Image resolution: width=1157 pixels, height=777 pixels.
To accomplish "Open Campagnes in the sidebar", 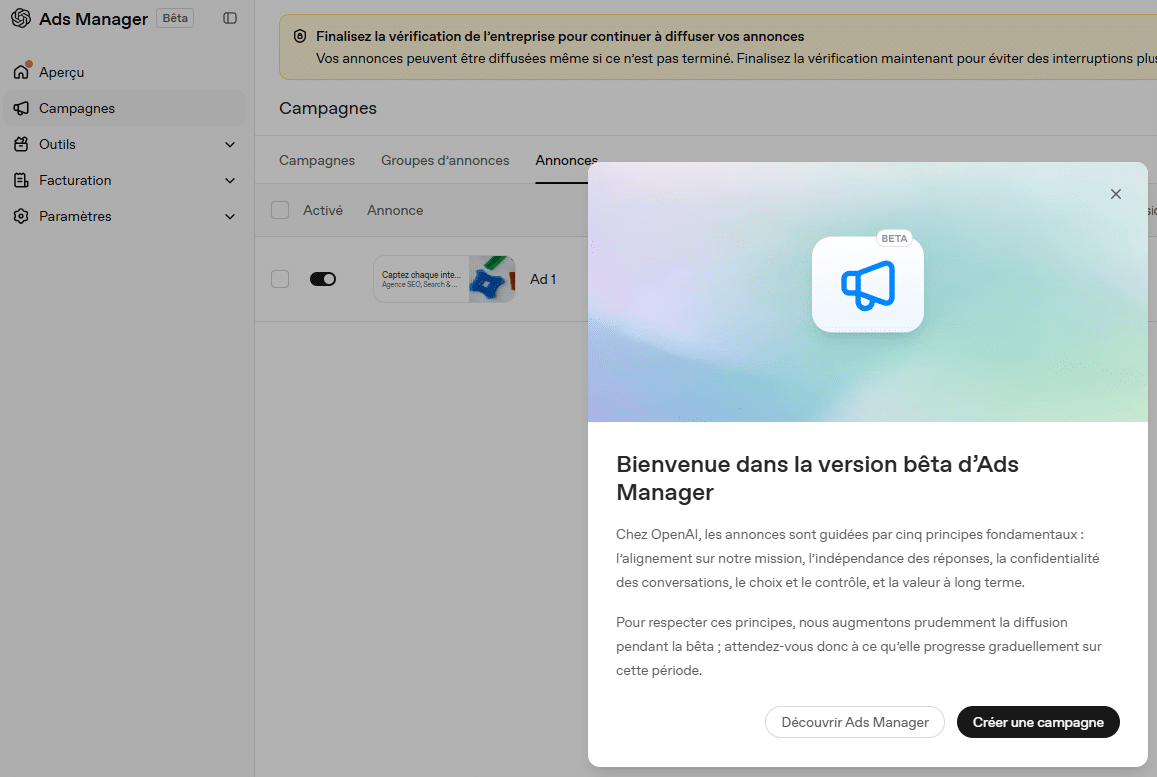I will coord(125,108).
